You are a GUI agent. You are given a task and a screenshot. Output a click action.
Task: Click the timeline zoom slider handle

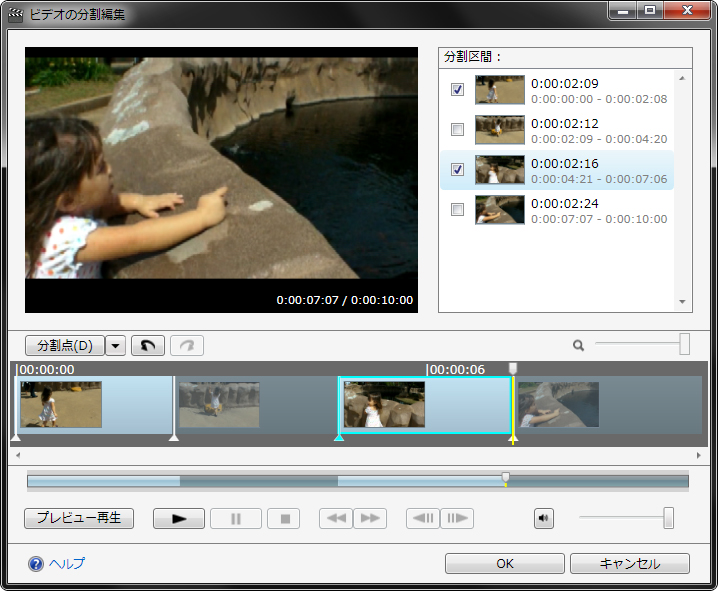click(x=684, y=344)
